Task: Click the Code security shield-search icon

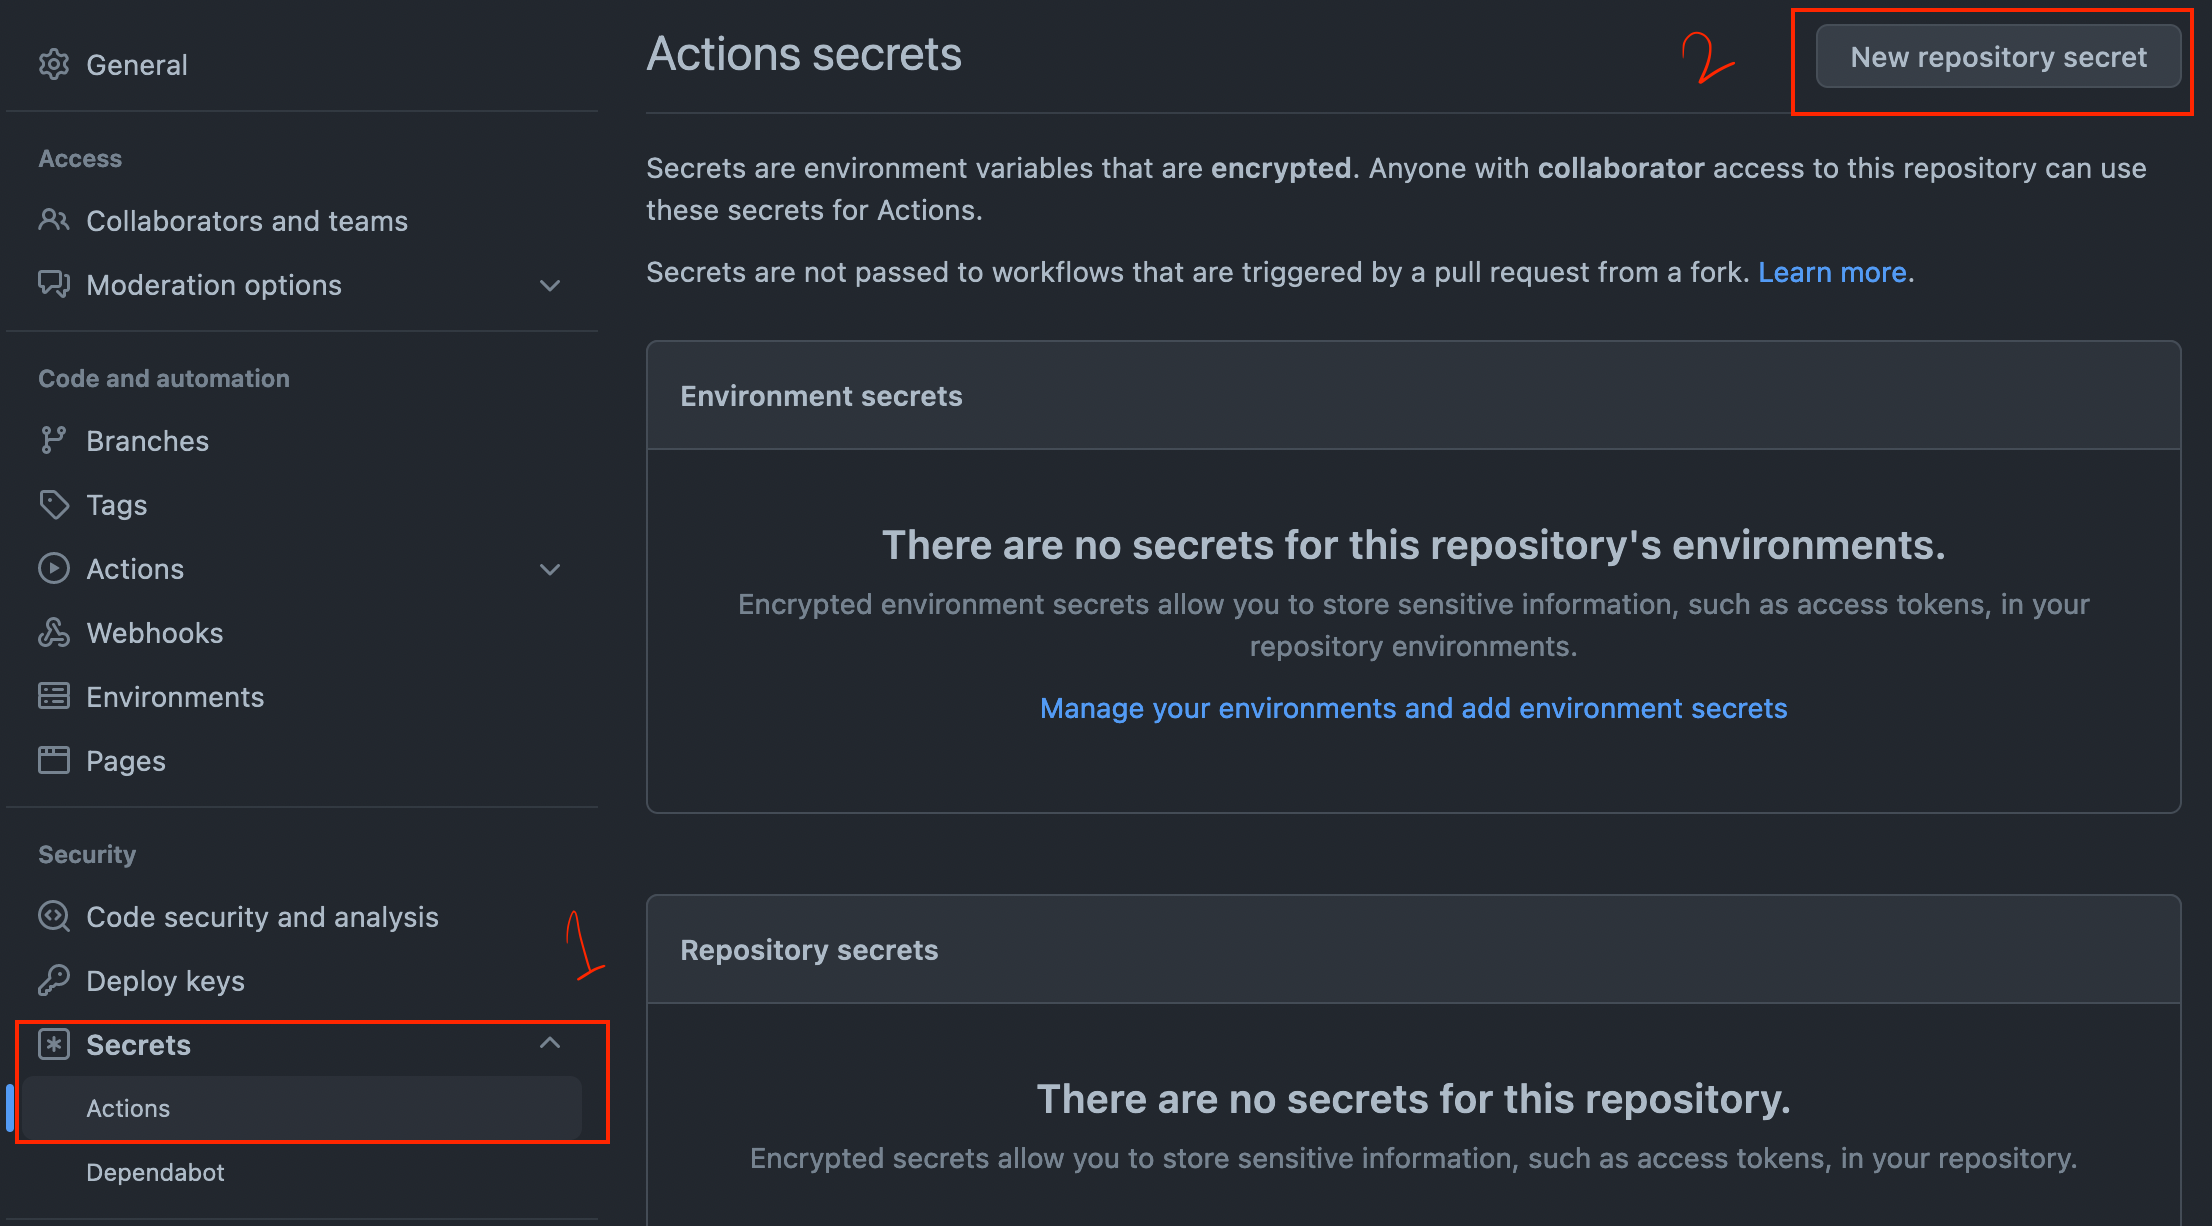Action: pyautogui.click(x=54, y=917)
